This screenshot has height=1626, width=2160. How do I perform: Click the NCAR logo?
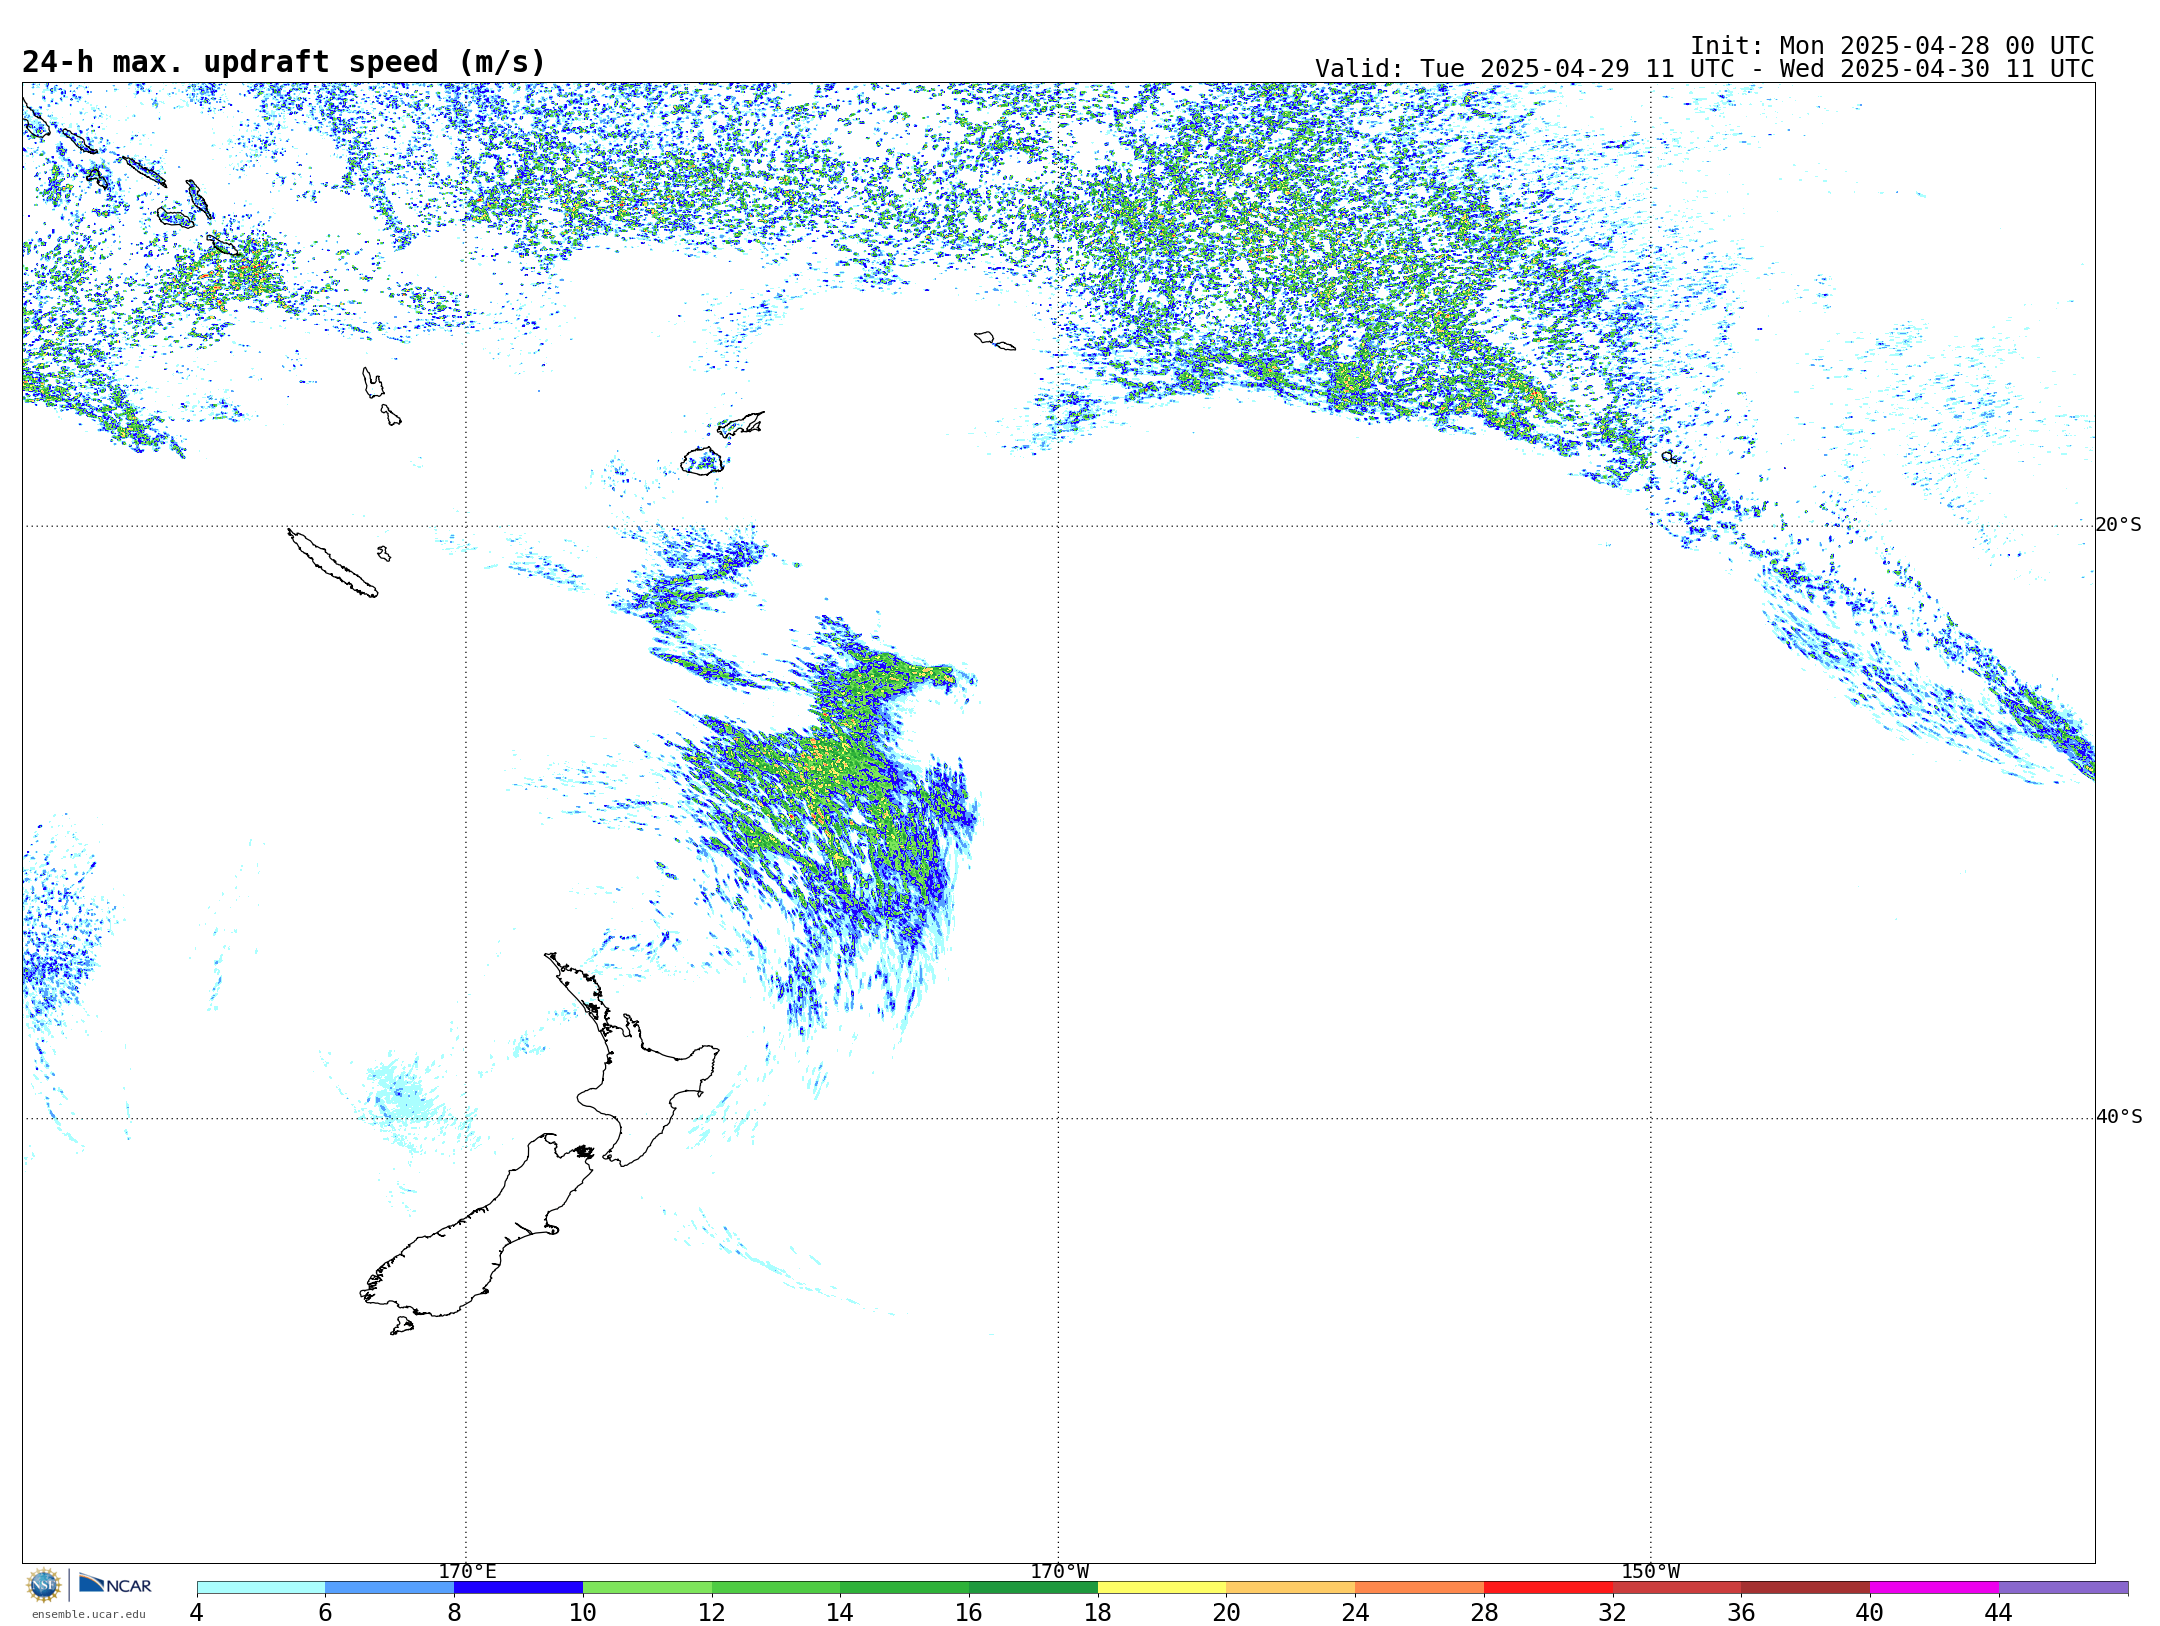pos(115,1584)
